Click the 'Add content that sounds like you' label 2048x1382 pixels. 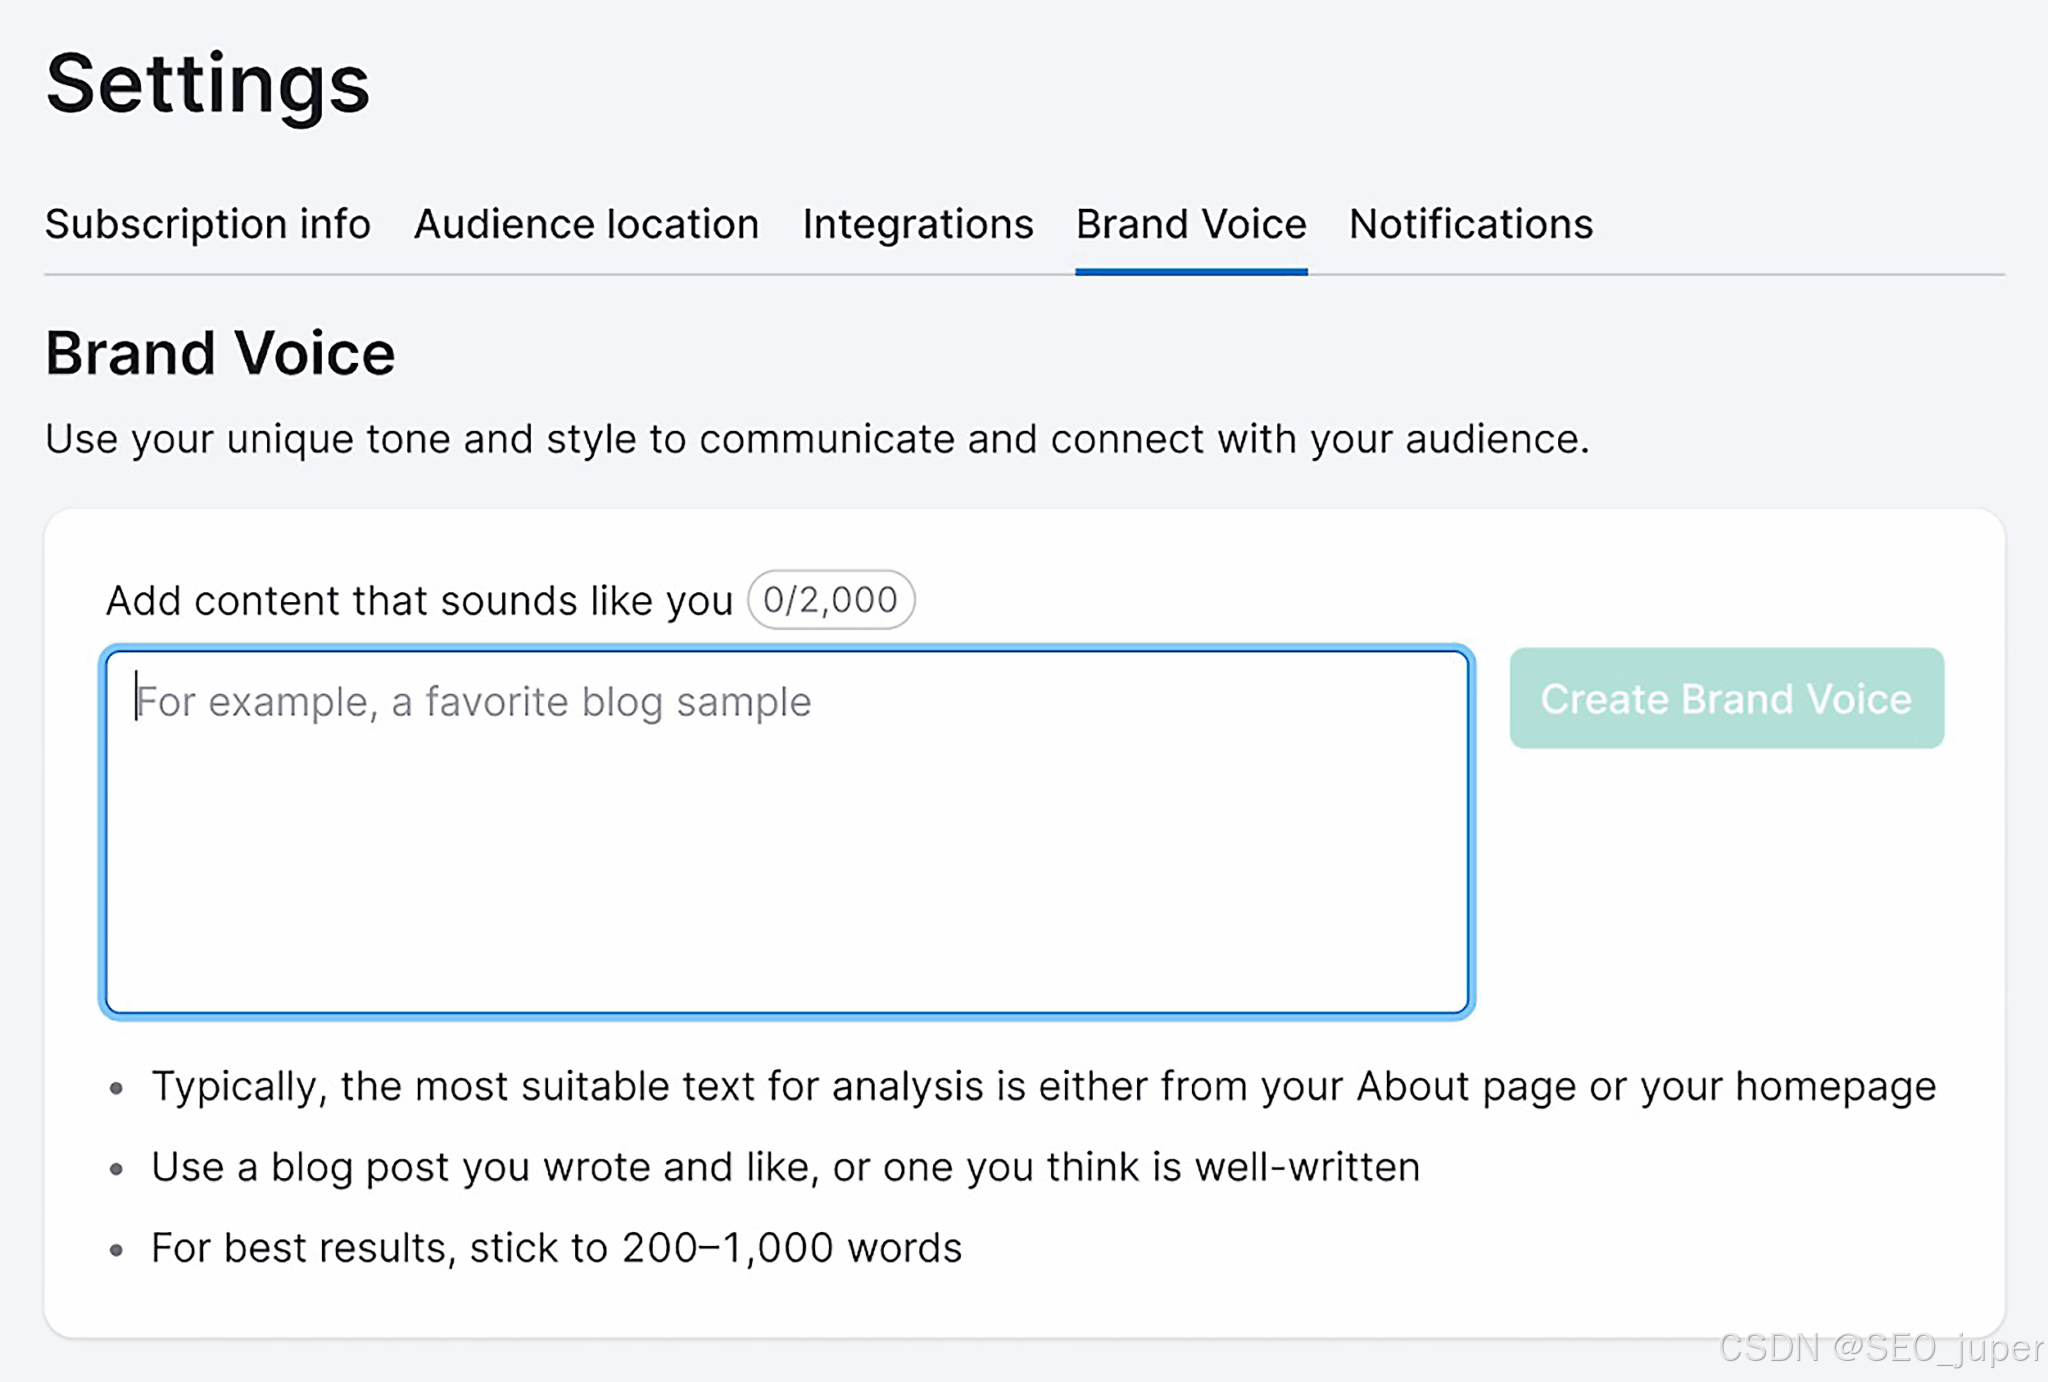point(419,601)
